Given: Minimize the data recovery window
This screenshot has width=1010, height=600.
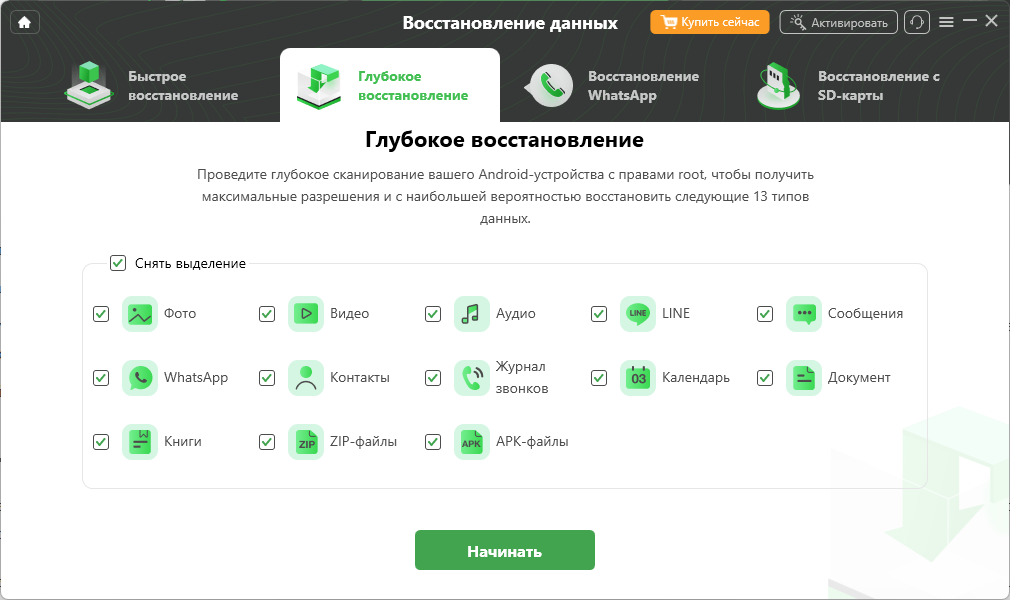Looking at the screenshot, I should [x=969, y=21].
